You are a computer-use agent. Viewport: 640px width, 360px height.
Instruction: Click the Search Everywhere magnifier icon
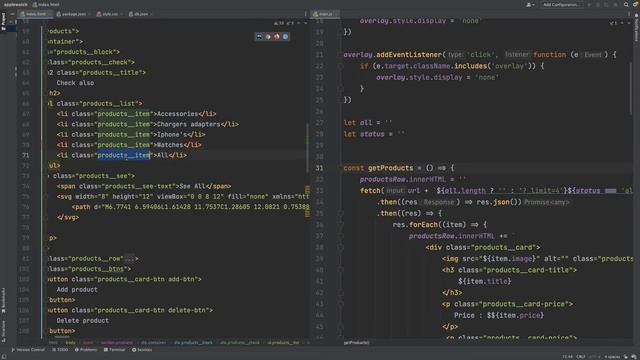point(626,4)
